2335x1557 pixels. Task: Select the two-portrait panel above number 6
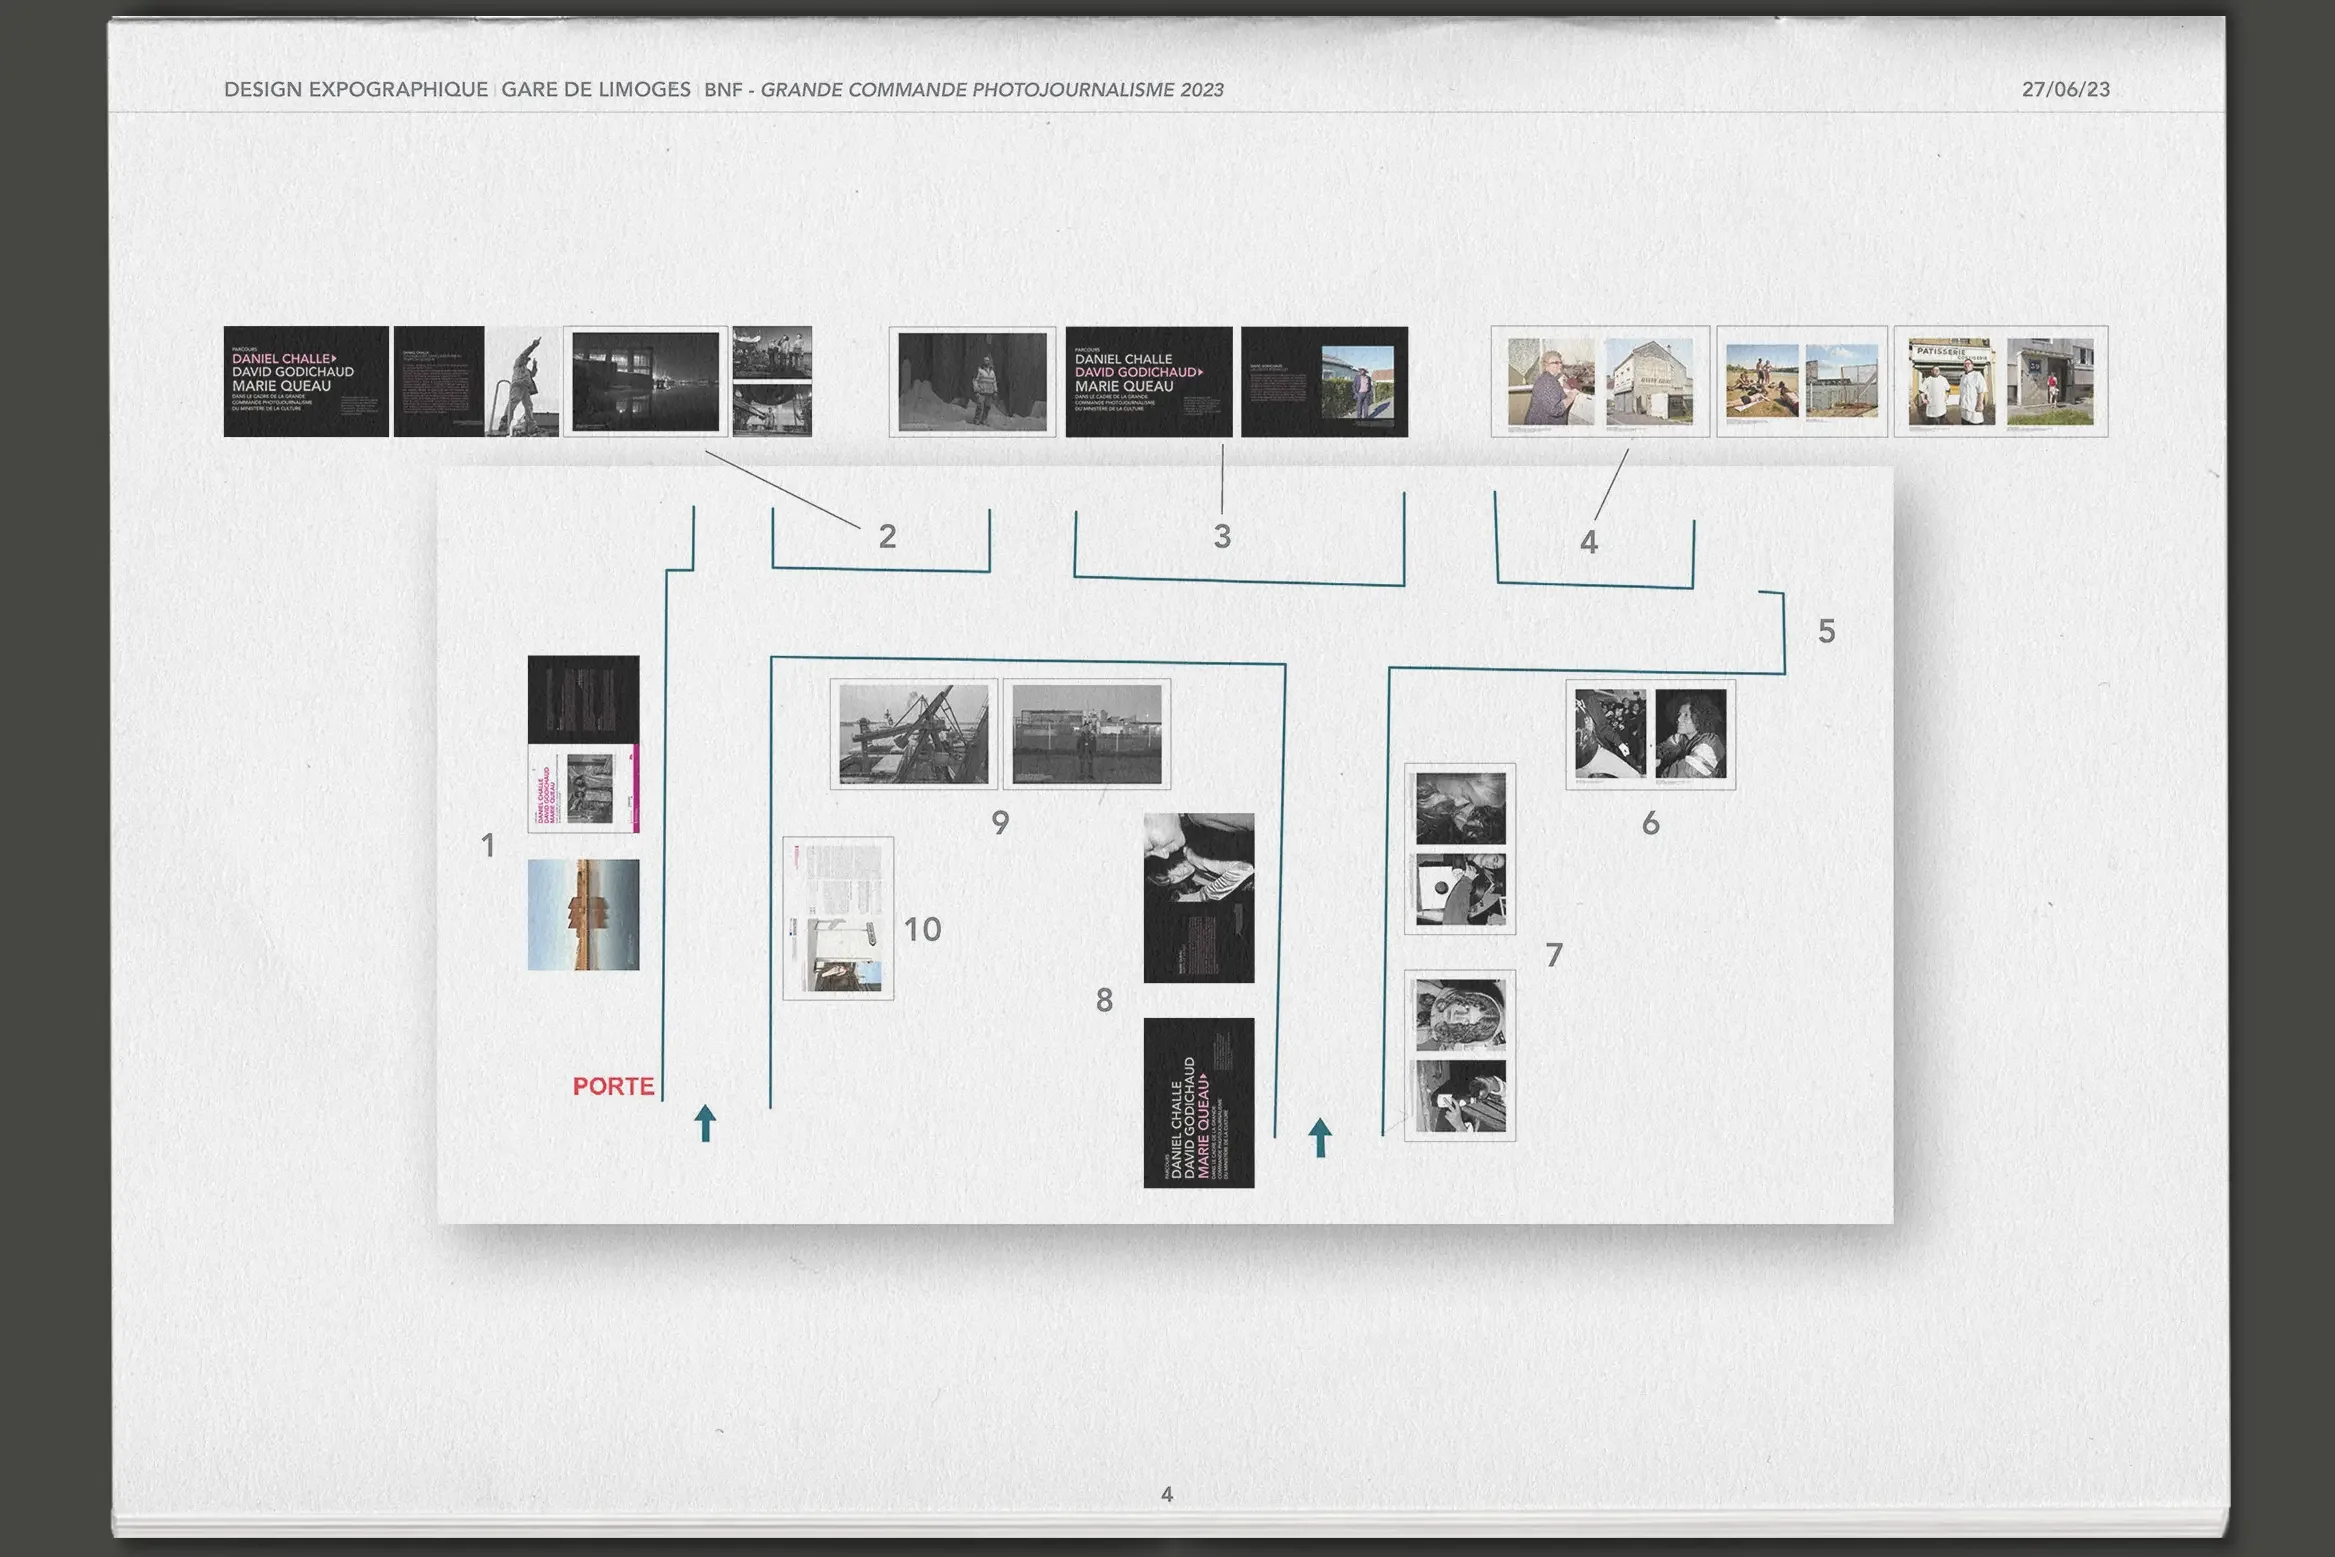pyautogui.click(x=1651, y=734)
